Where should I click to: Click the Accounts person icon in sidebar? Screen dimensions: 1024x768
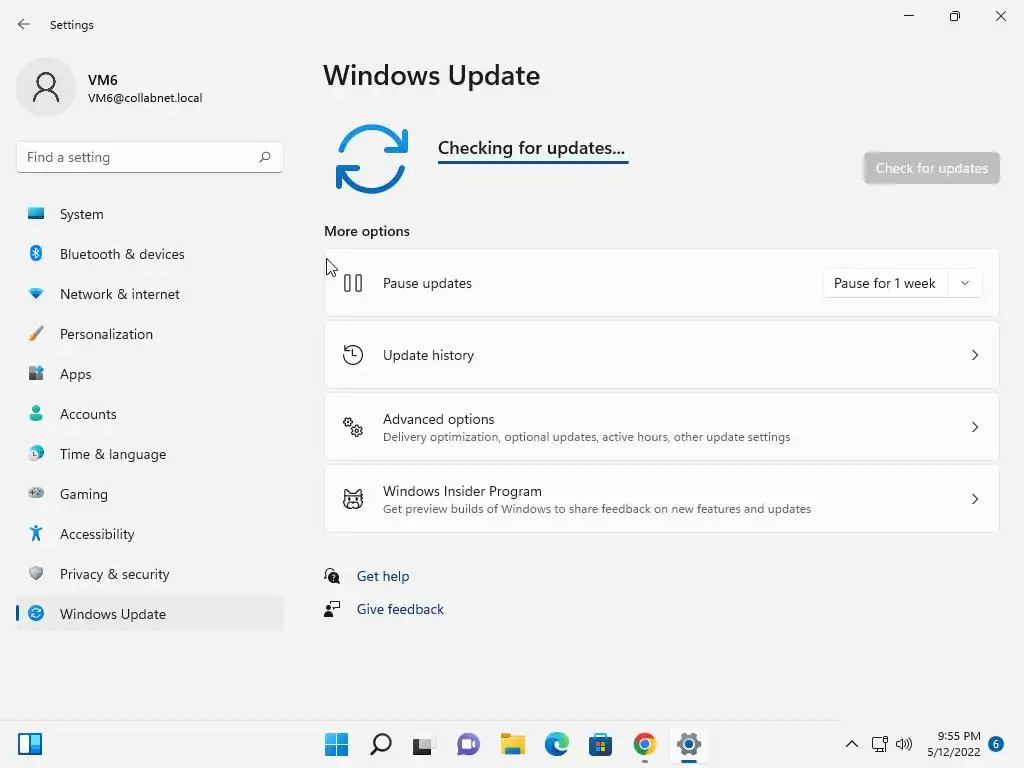[x=36, y=413]
